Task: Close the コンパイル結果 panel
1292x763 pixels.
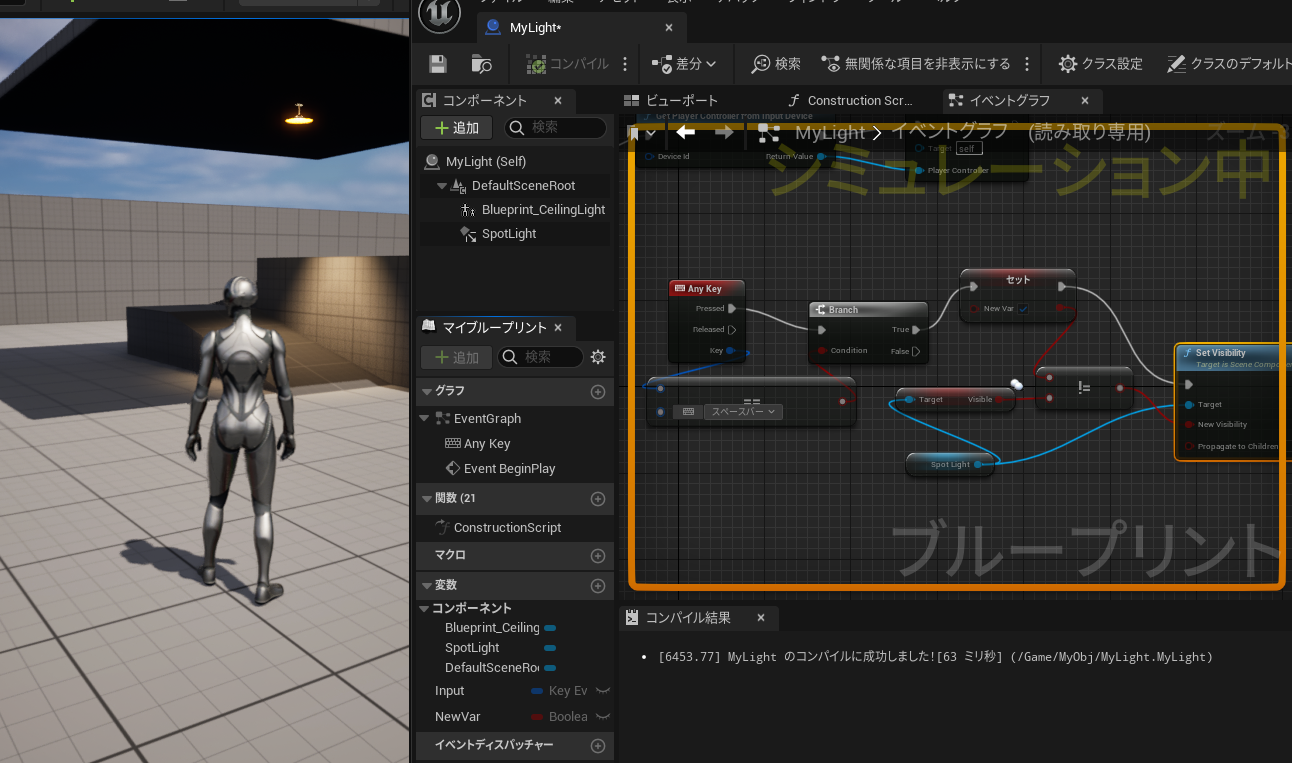Action: (x=761, y=618)
